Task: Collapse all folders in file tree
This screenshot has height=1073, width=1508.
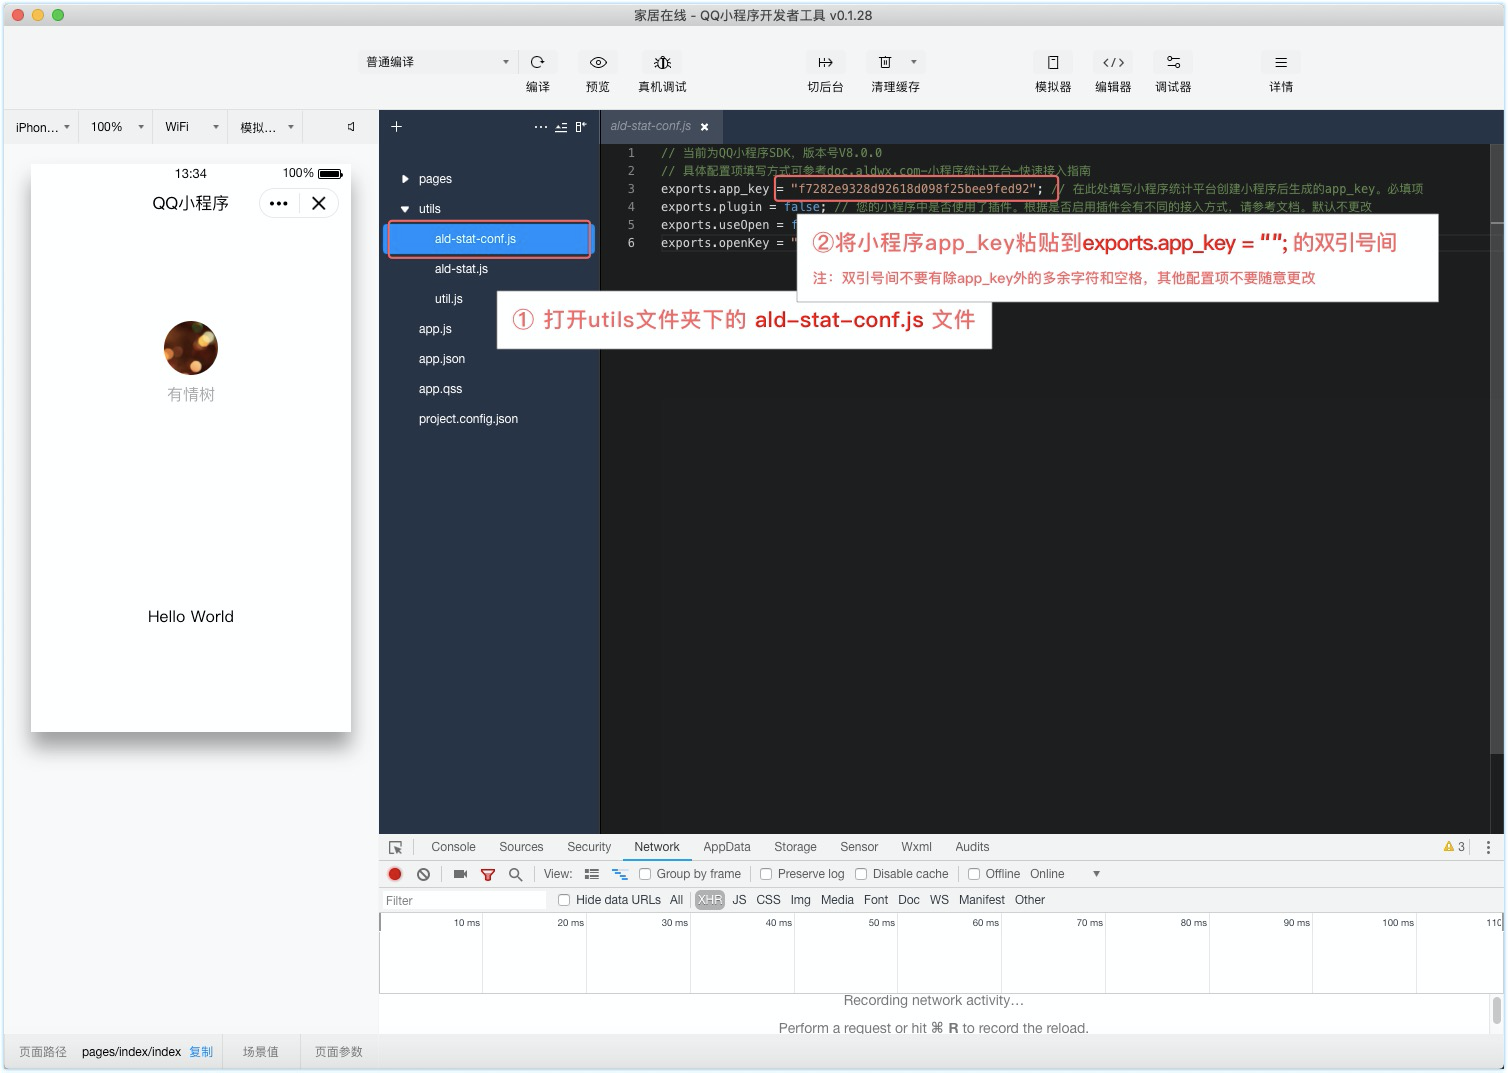Action: [x=561, y=127]
